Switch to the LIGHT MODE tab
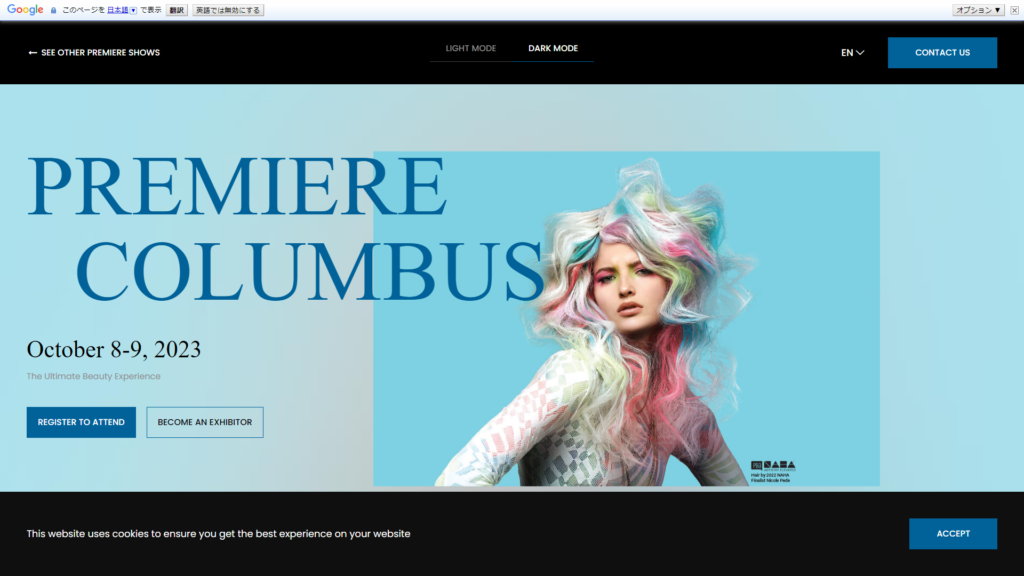This screenshot has width=1024, height=576. tap(470, 47)
